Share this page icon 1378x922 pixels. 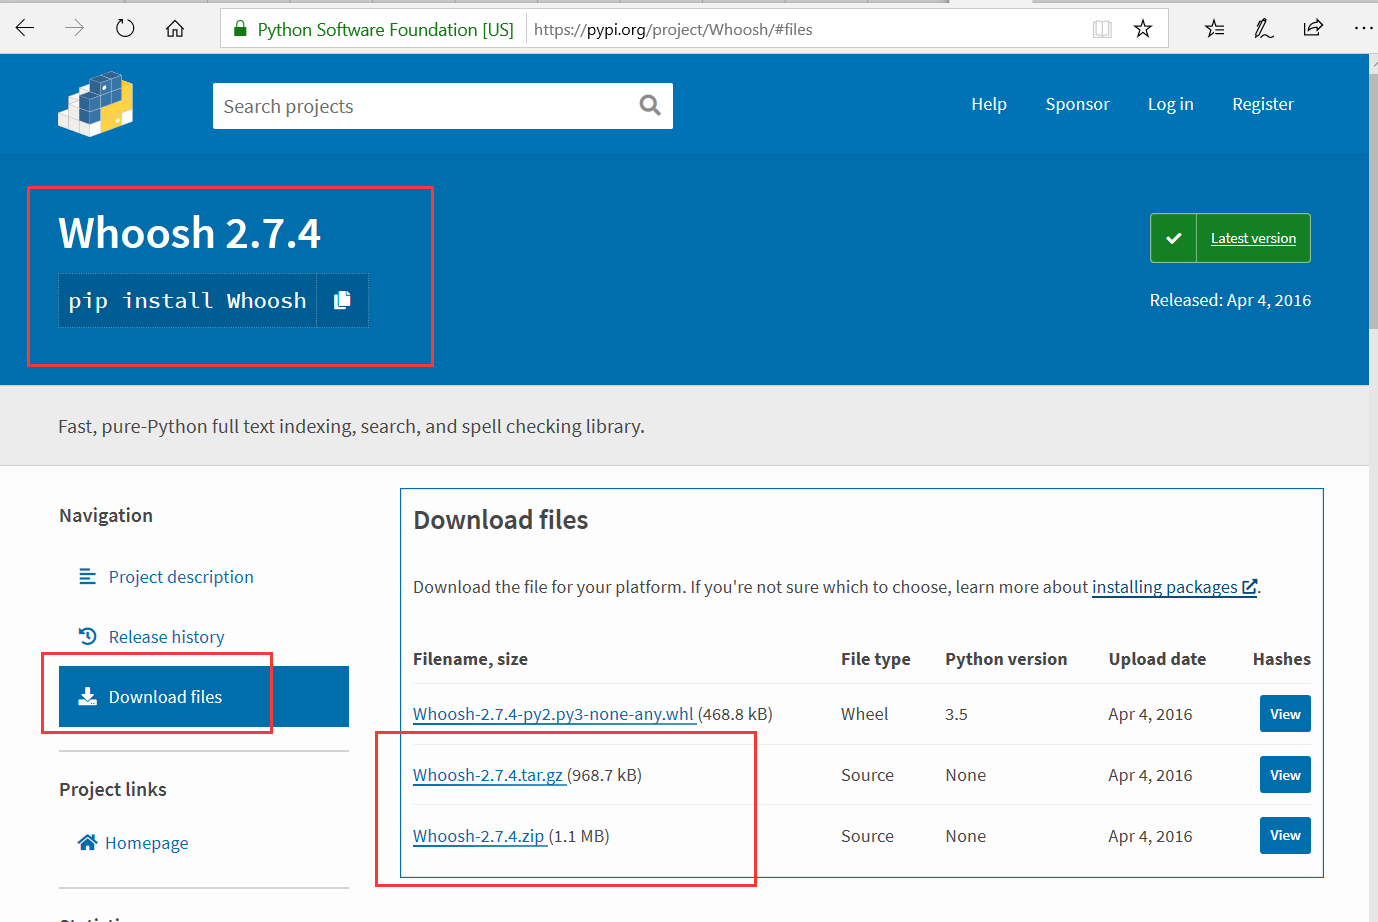(x=1313, y=28)
